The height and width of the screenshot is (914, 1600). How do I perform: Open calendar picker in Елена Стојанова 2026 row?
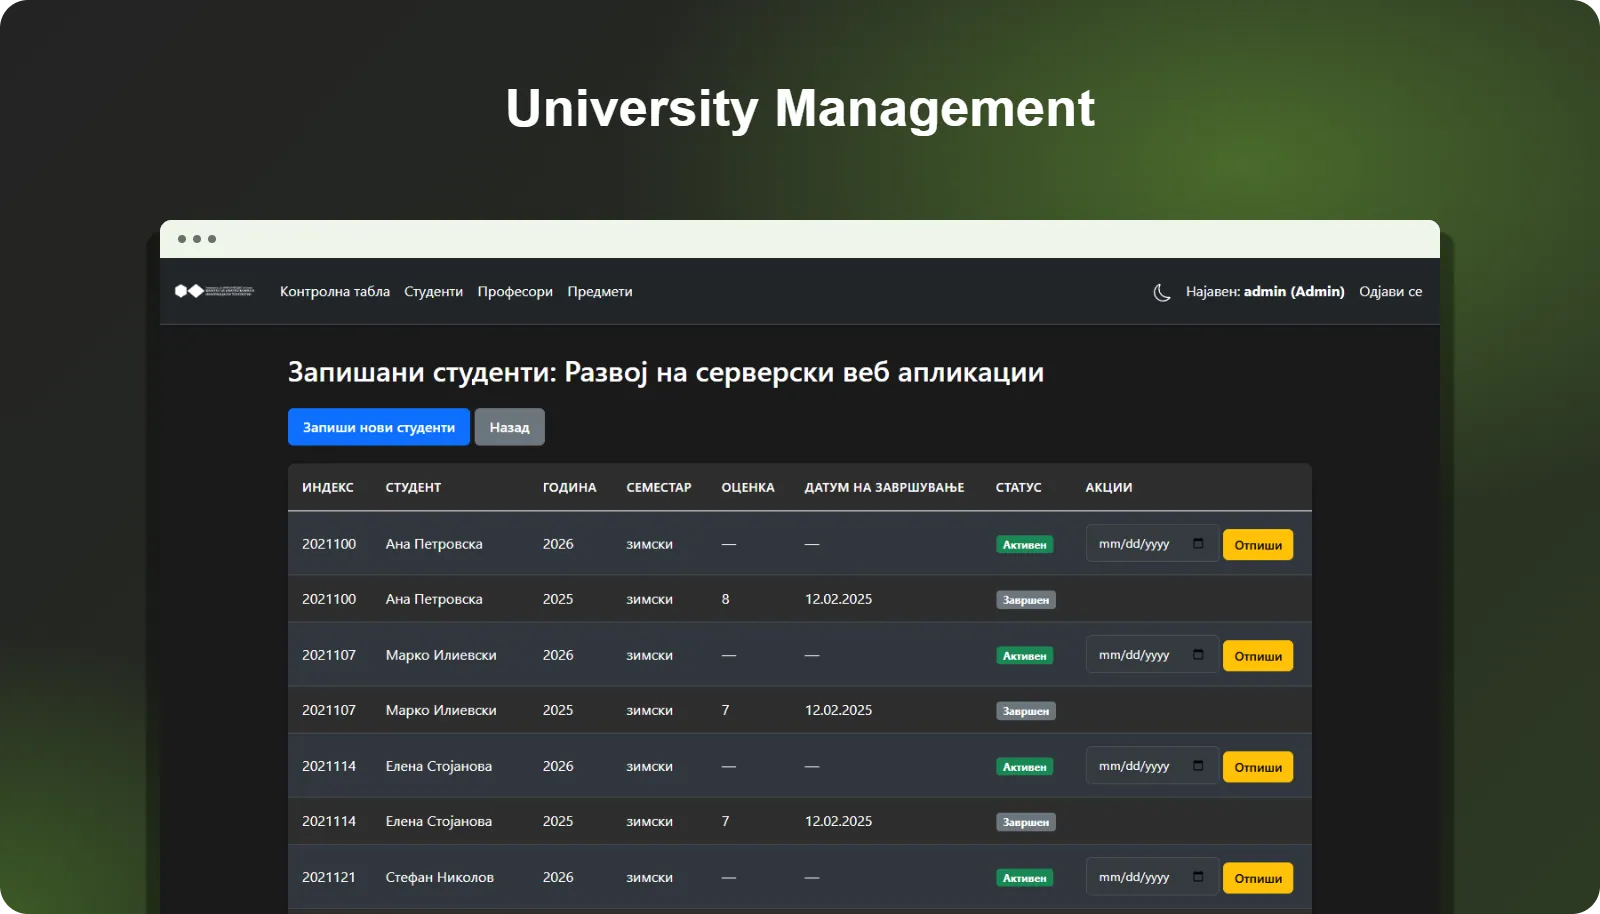1198,765
